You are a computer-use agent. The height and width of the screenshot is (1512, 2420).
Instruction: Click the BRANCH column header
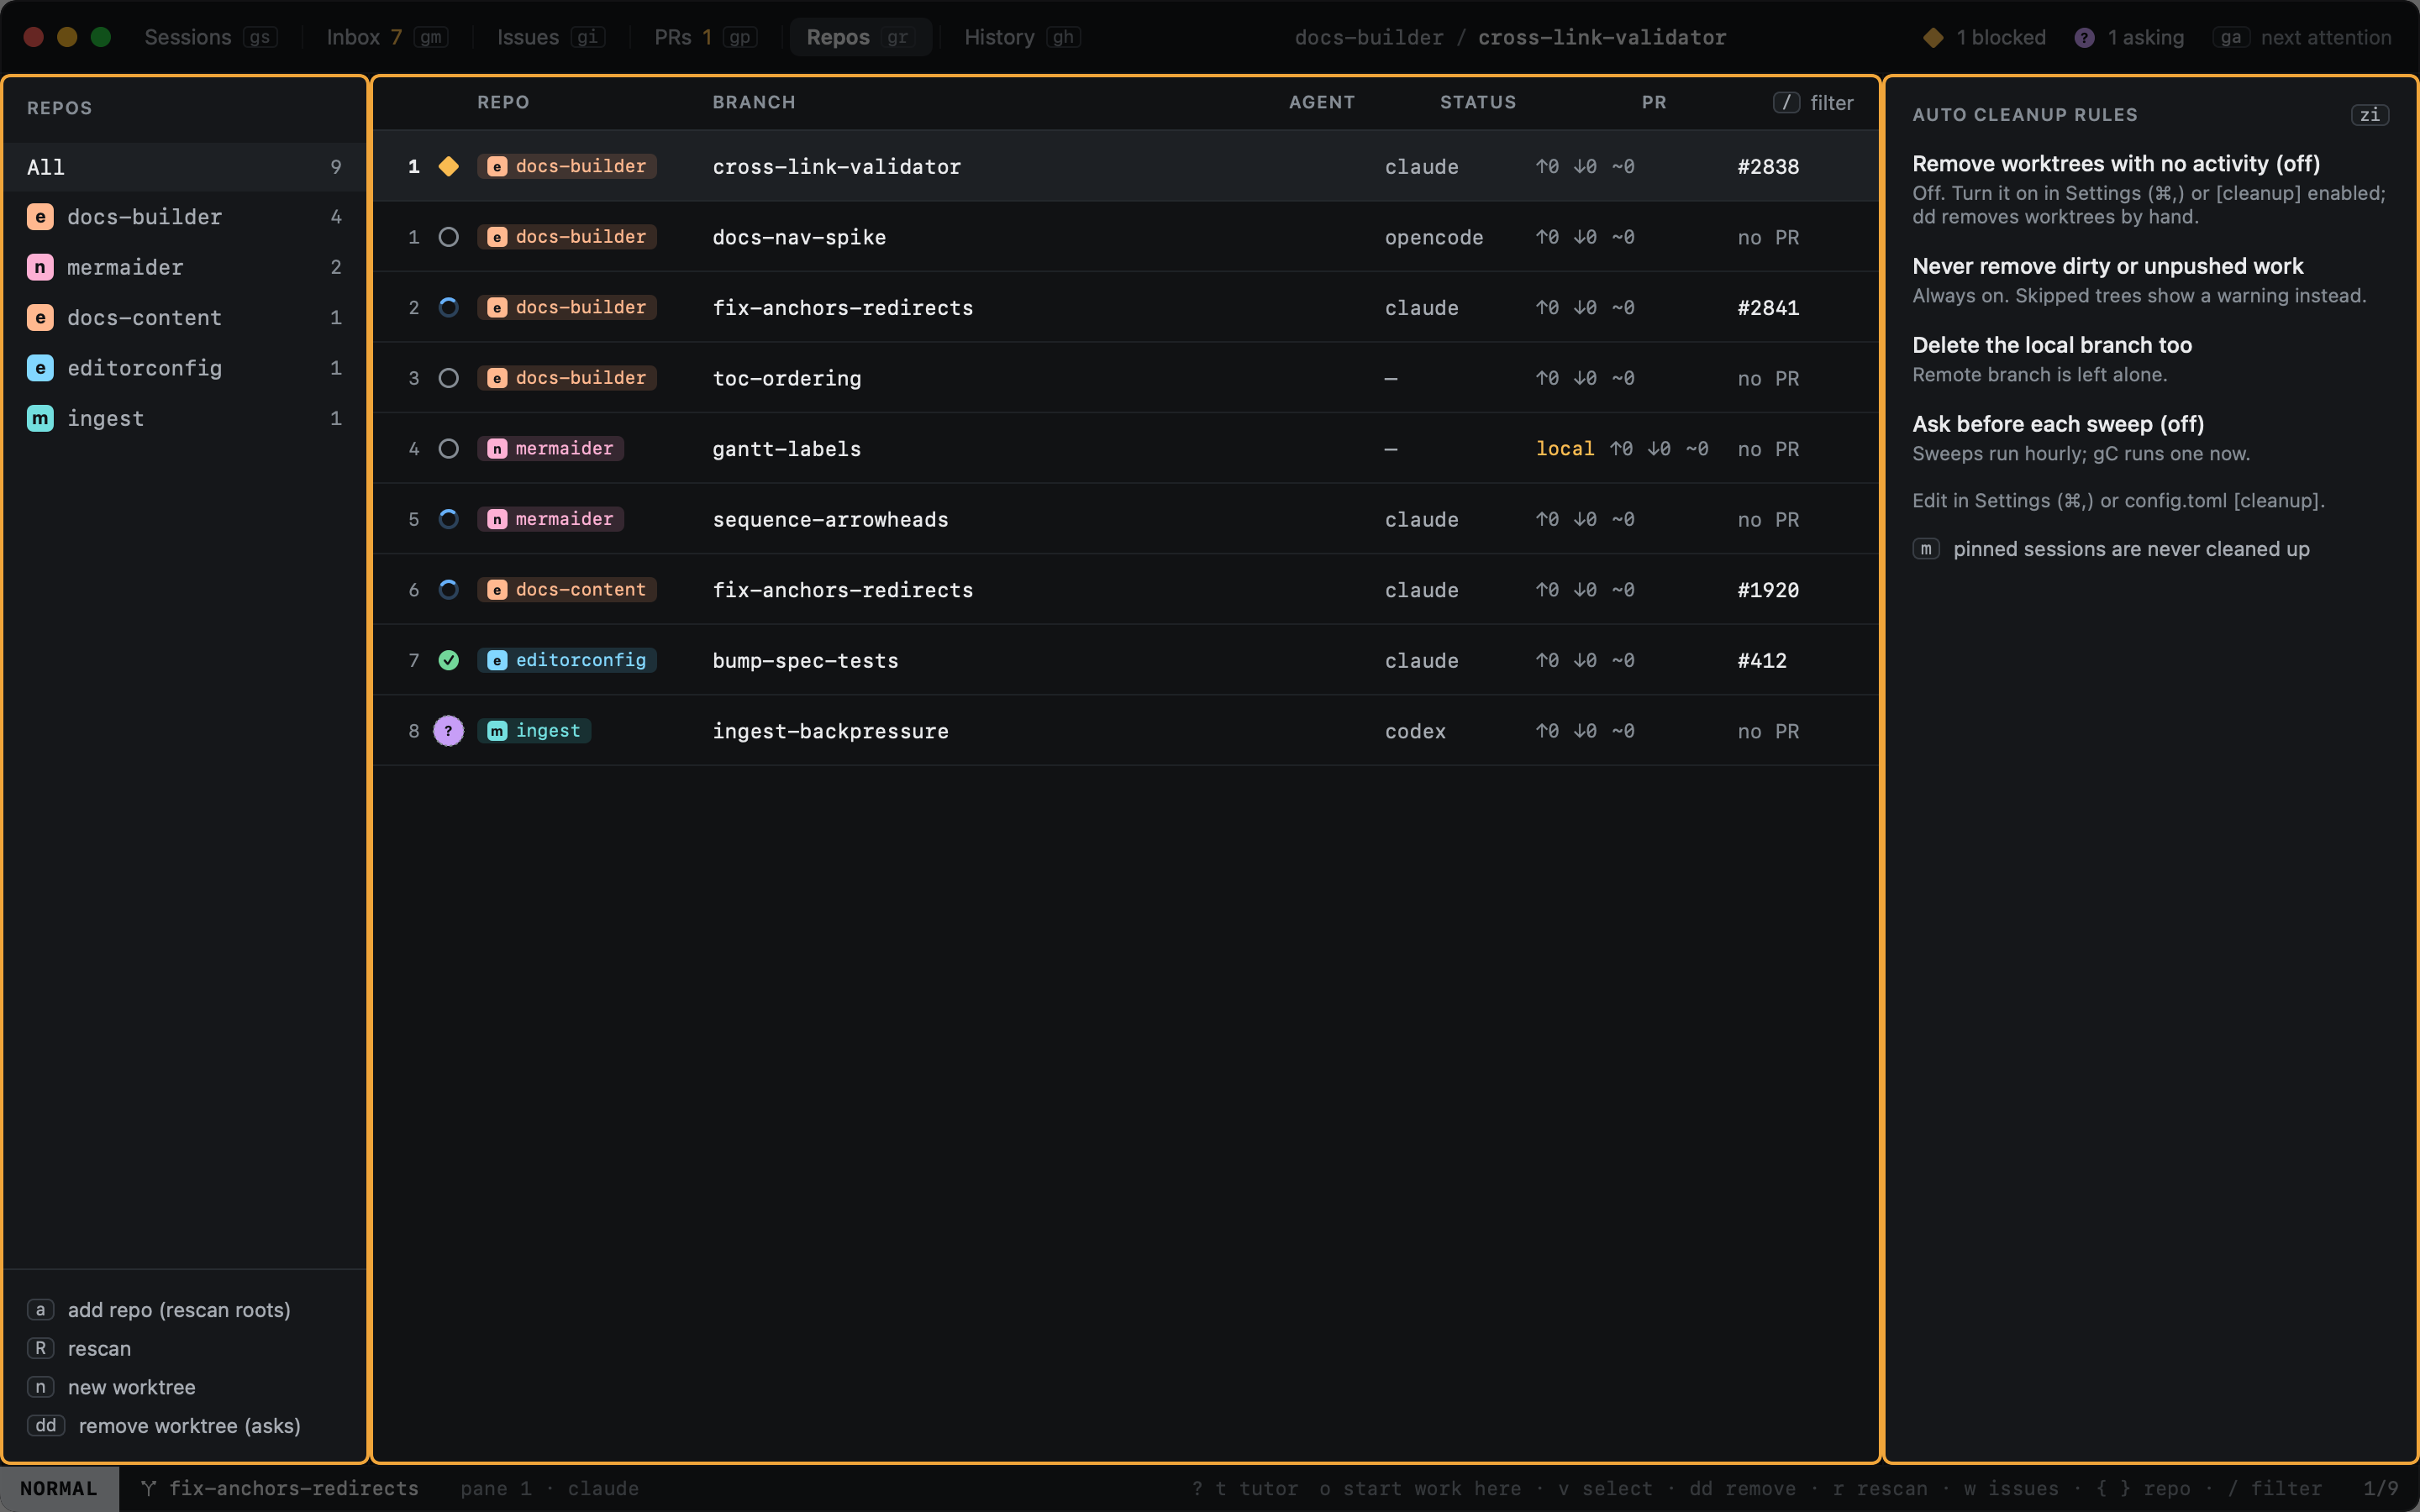(x=754, y=102)
